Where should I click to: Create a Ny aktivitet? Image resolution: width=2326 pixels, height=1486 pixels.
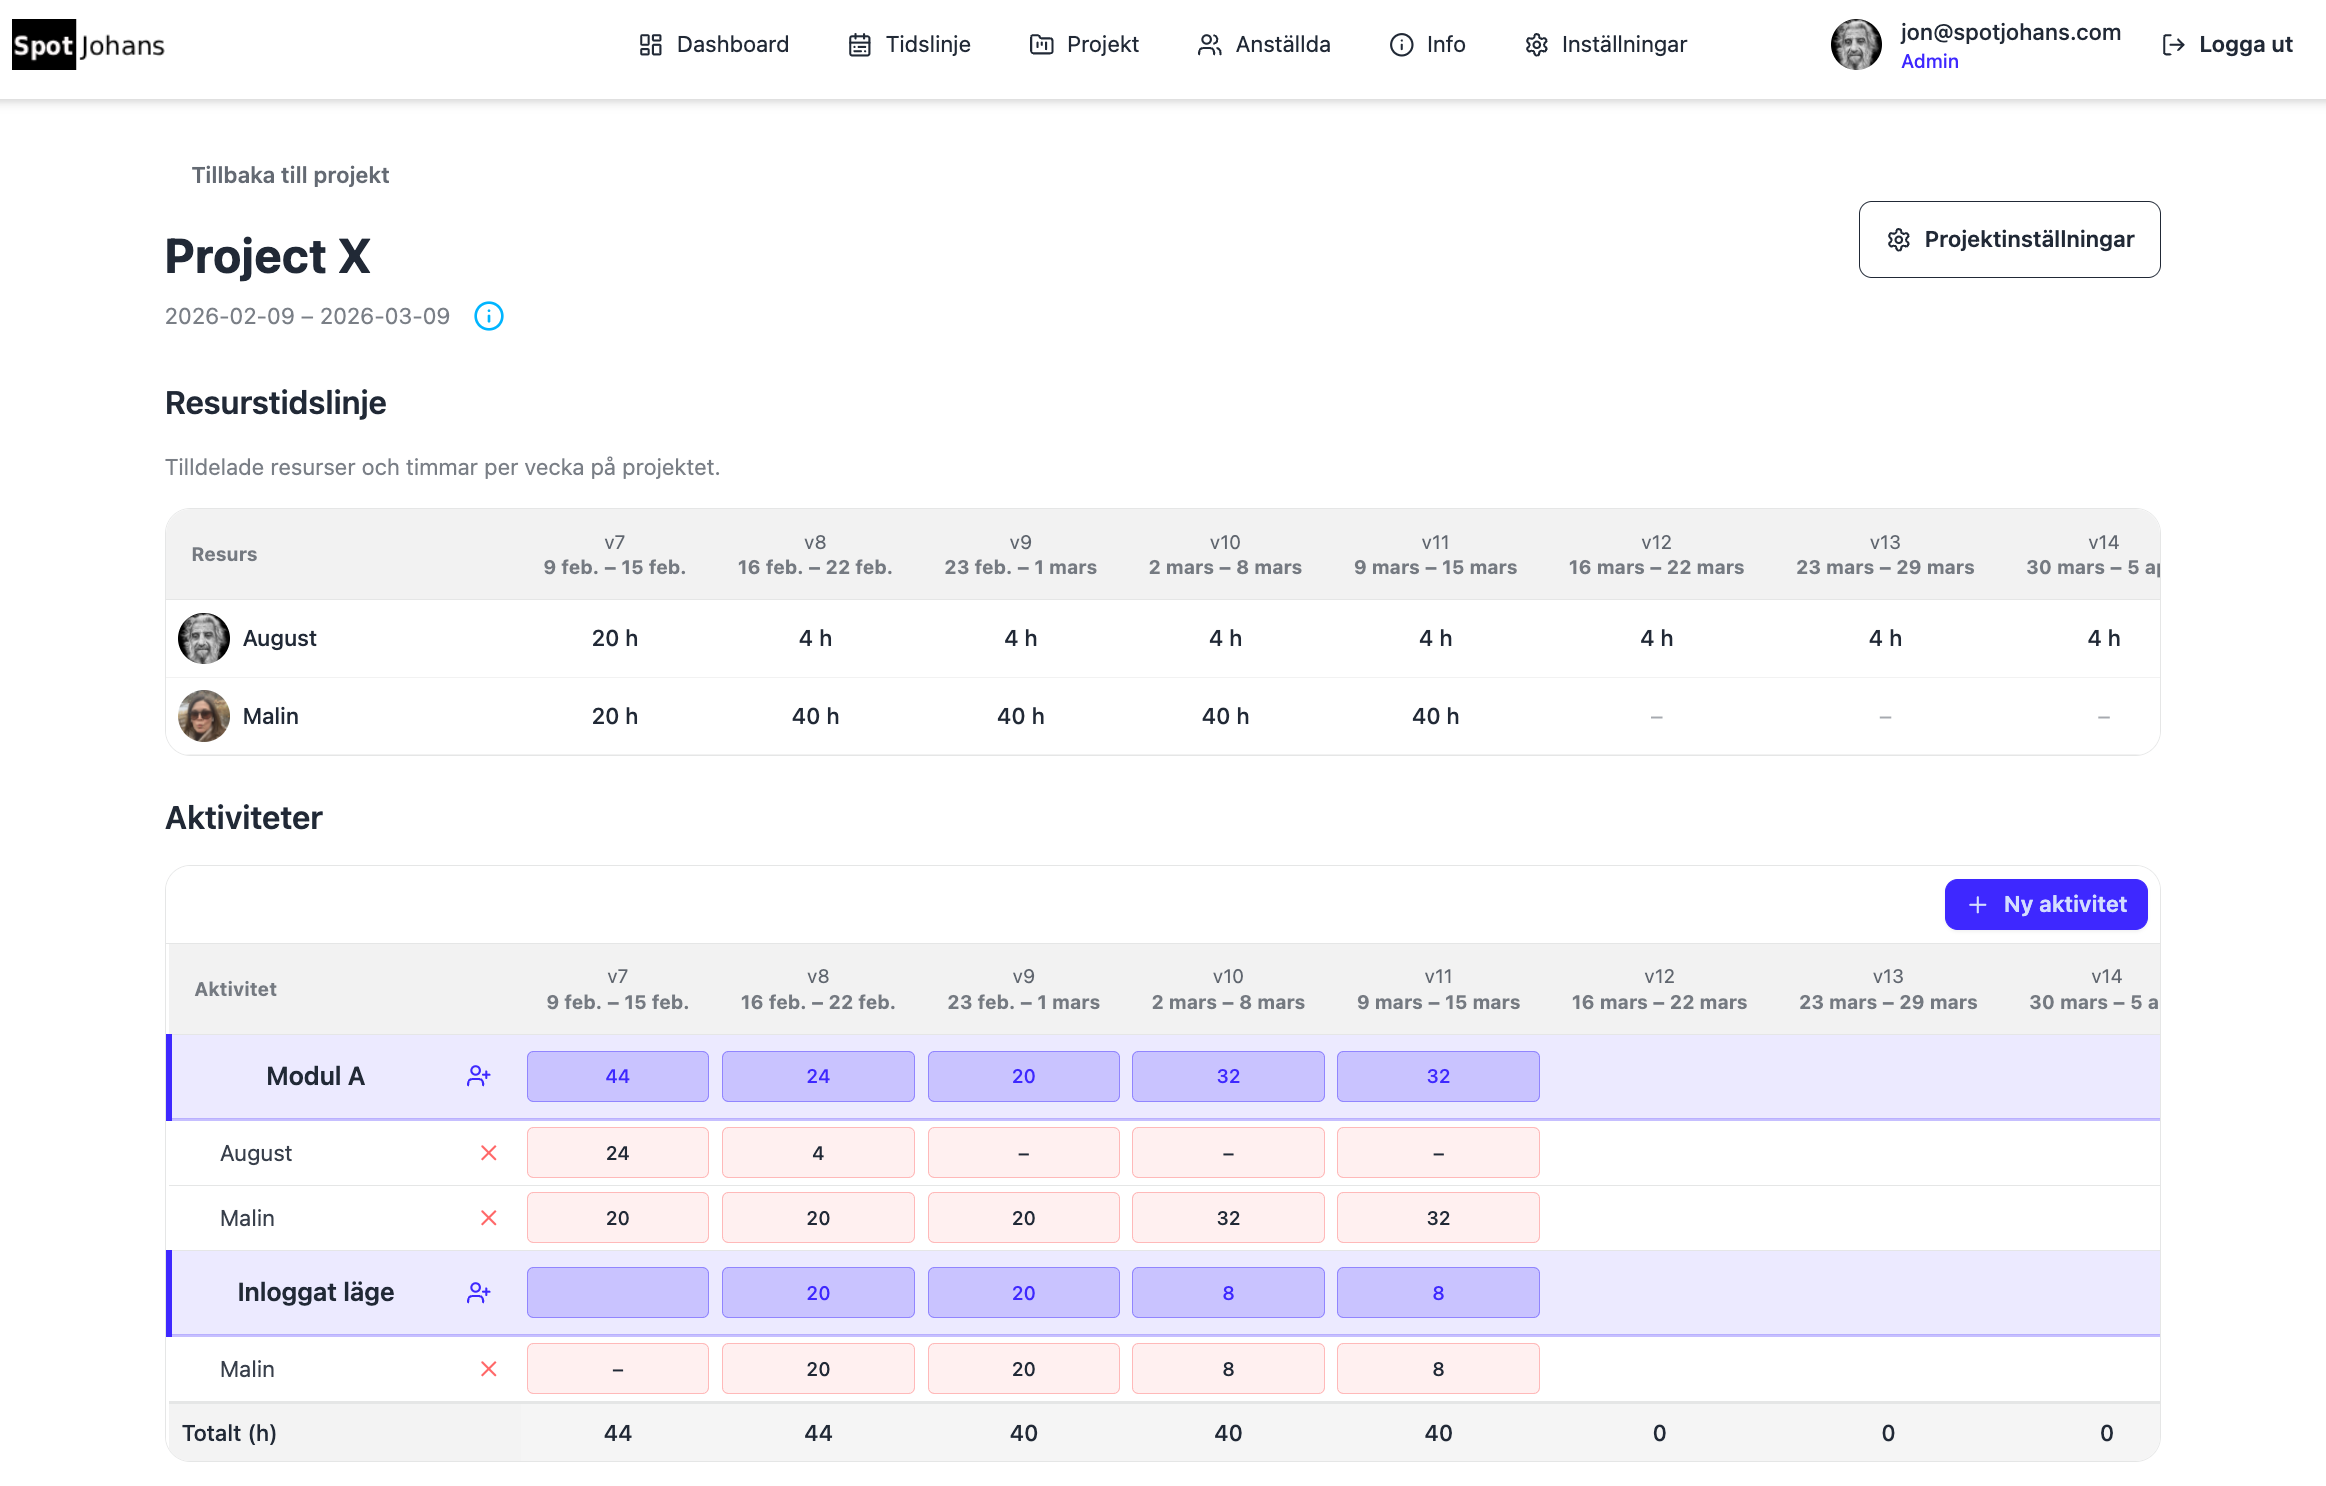pos(2045,905)
